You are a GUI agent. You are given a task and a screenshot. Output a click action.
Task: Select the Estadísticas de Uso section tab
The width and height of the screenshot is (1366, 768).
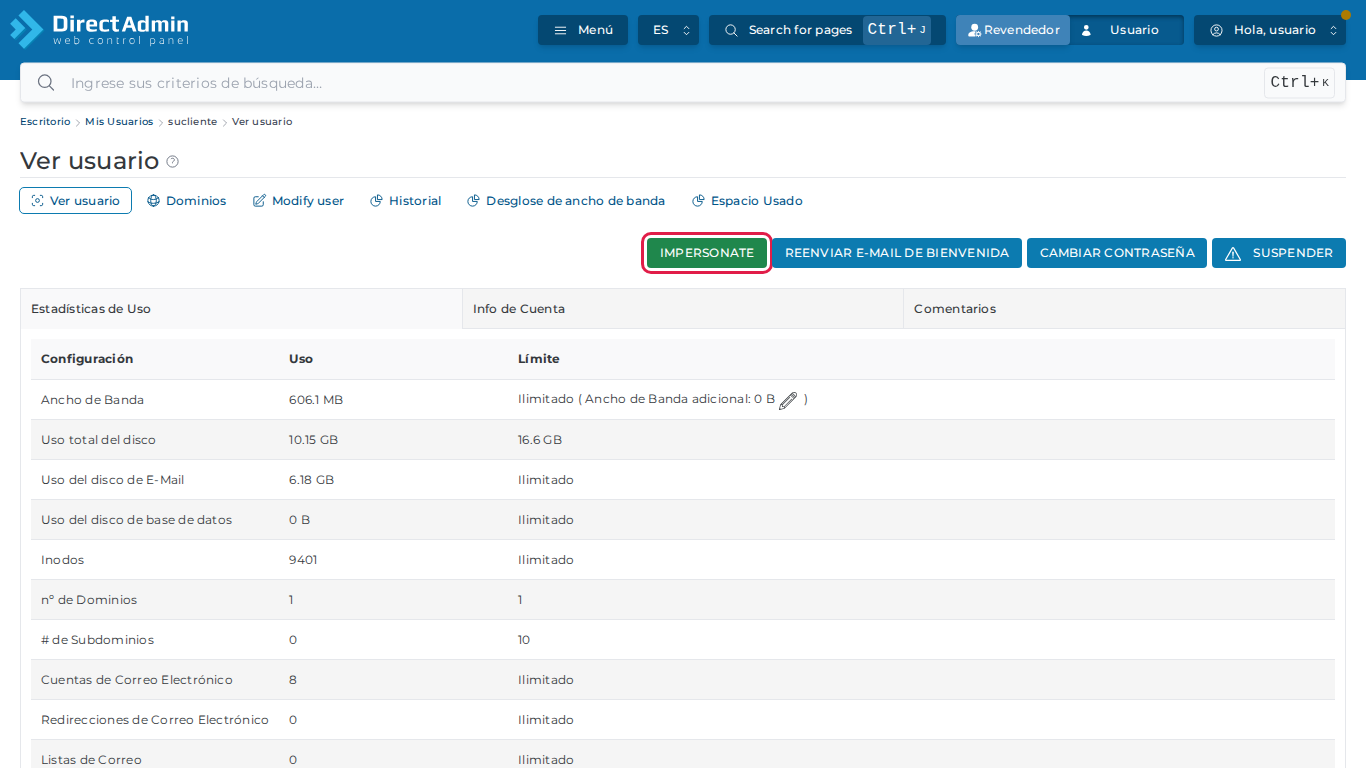pos(241,309)
